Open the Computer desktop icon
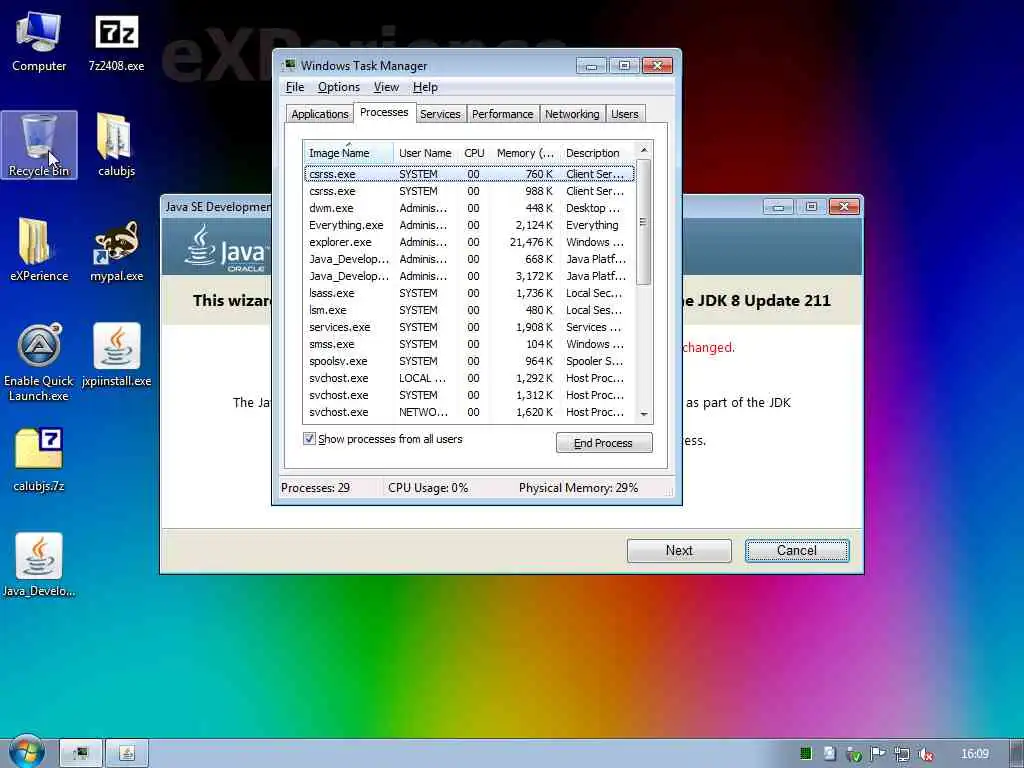 click(39, 40)
